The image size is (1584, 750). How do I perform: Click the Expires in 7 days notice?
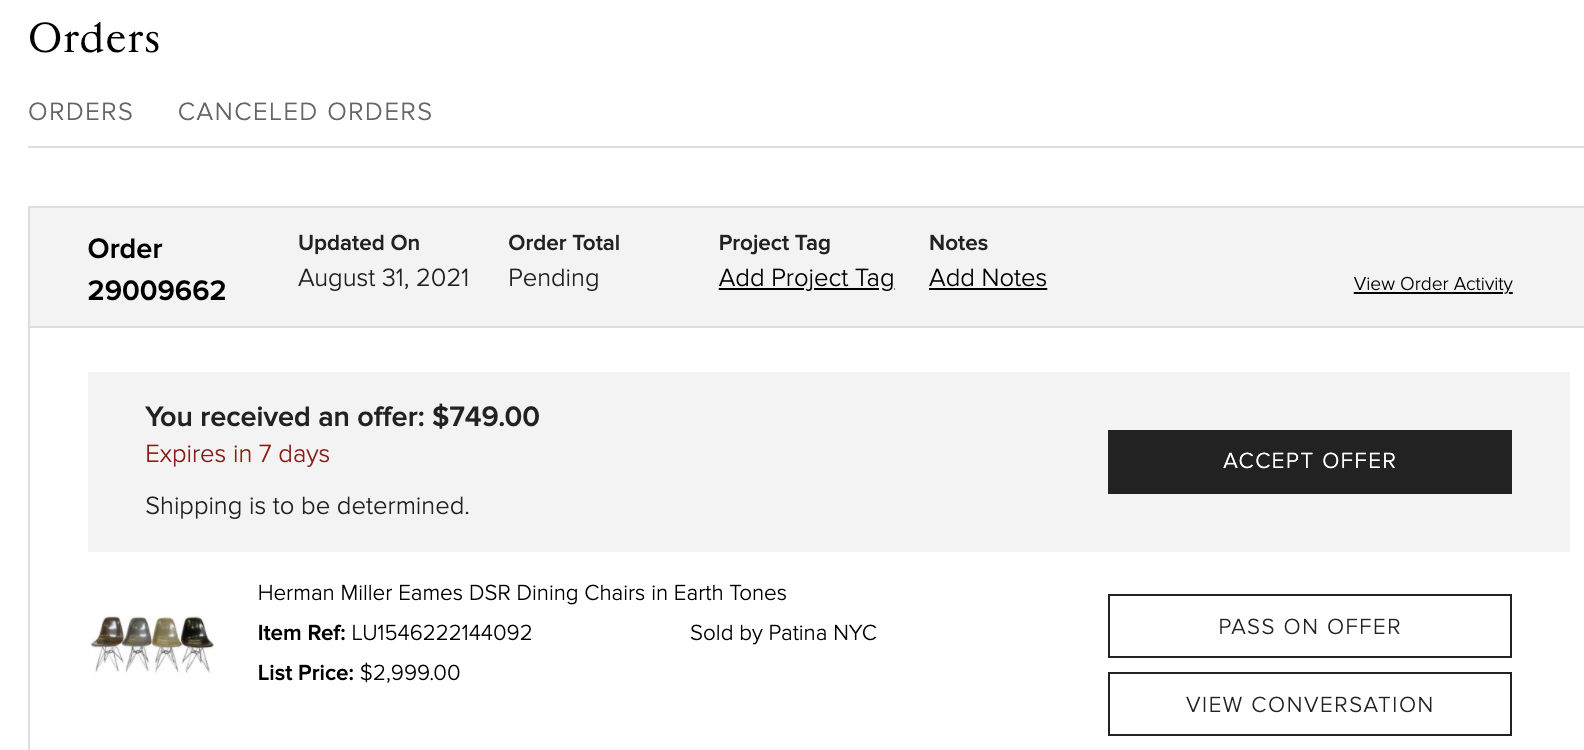click(x=237, y=454)
